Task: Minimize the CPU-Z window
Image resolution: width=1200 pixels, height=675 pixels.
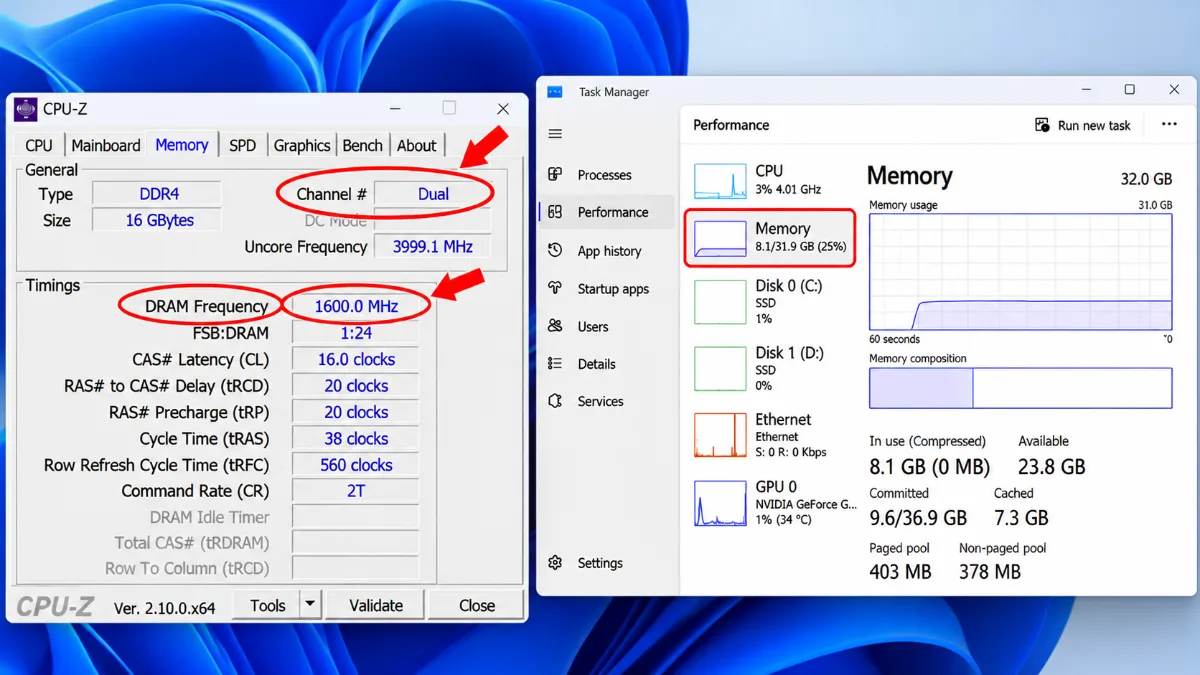Action: (395, 108)
